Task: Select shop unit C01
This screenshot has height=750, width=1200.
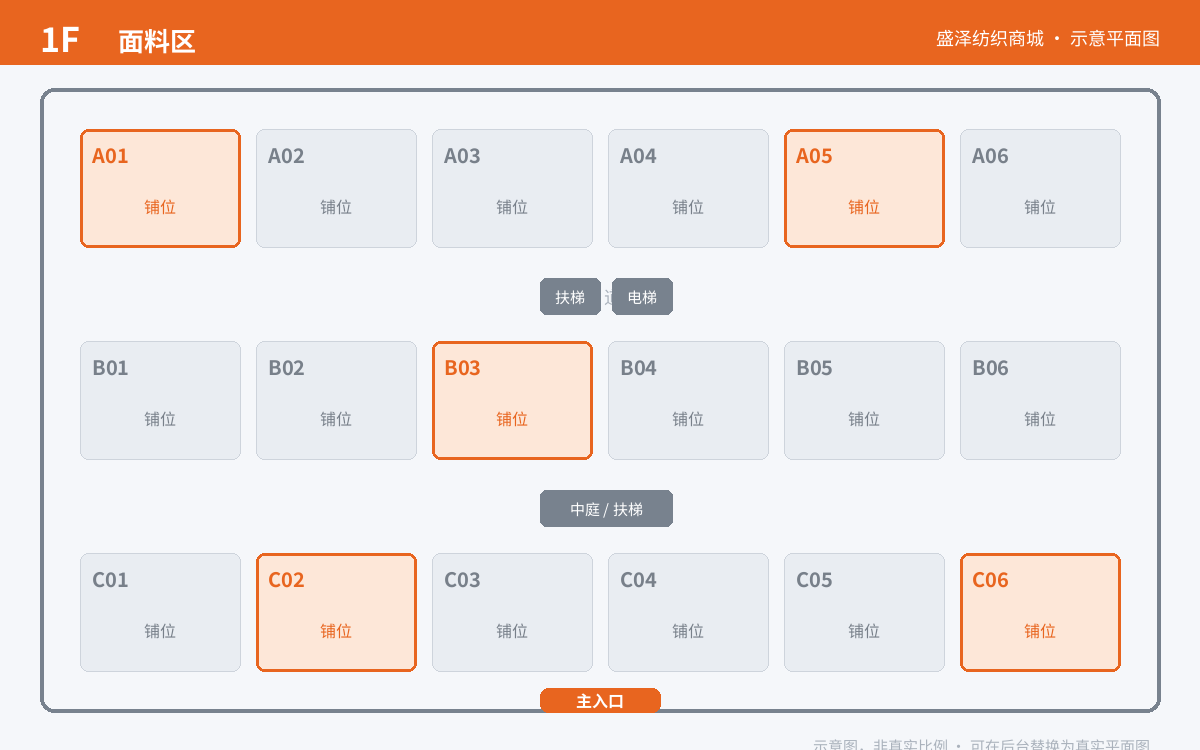Action: (x=160, y=612)
